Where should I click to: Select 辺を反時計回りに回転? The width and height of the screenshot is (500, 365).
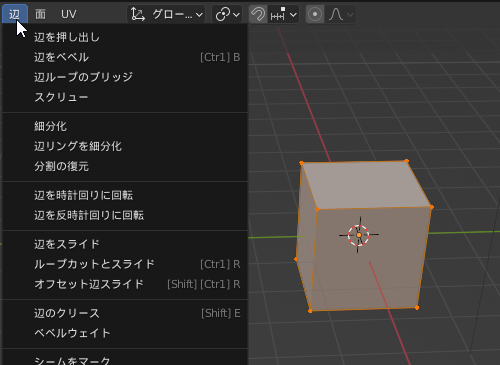(x=125, y=215)
